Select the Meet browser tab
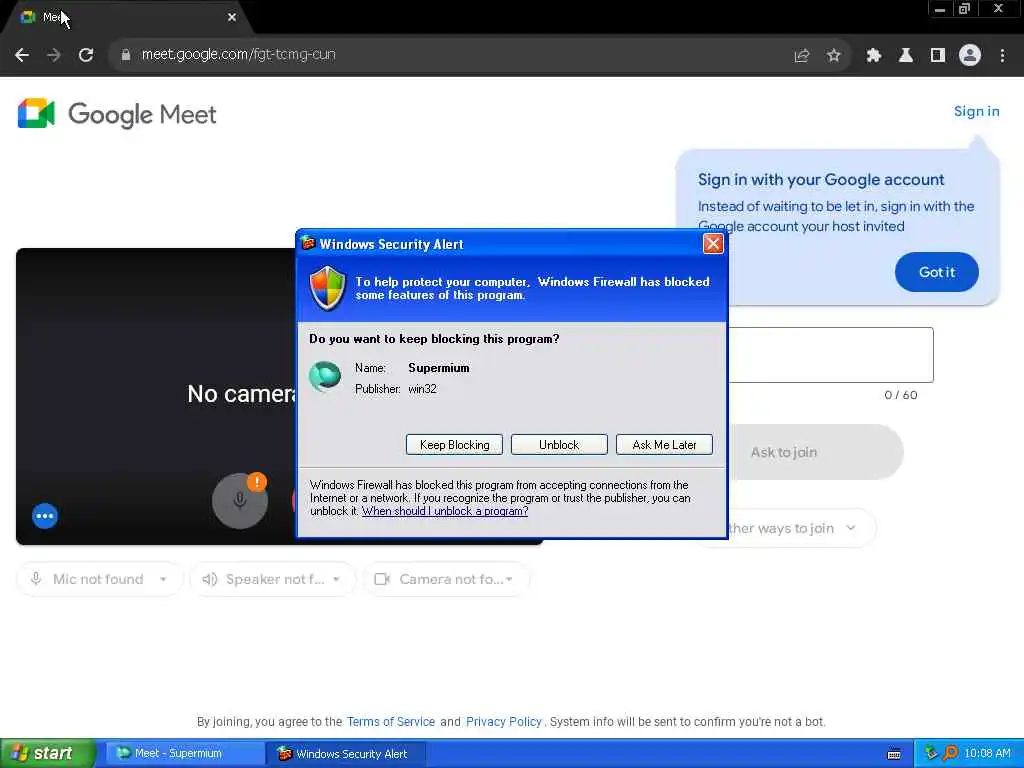The image size is (1024, 768). [127, 17]
